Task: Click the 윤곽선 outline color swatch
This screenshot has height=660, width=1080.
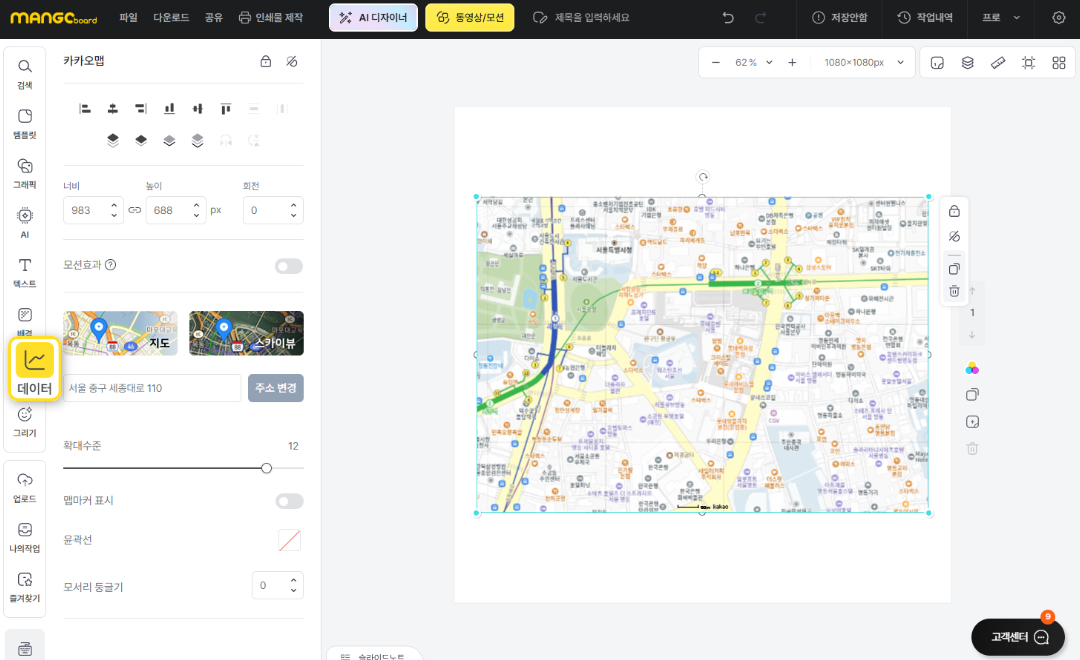Action: click(x=289, y=540)
